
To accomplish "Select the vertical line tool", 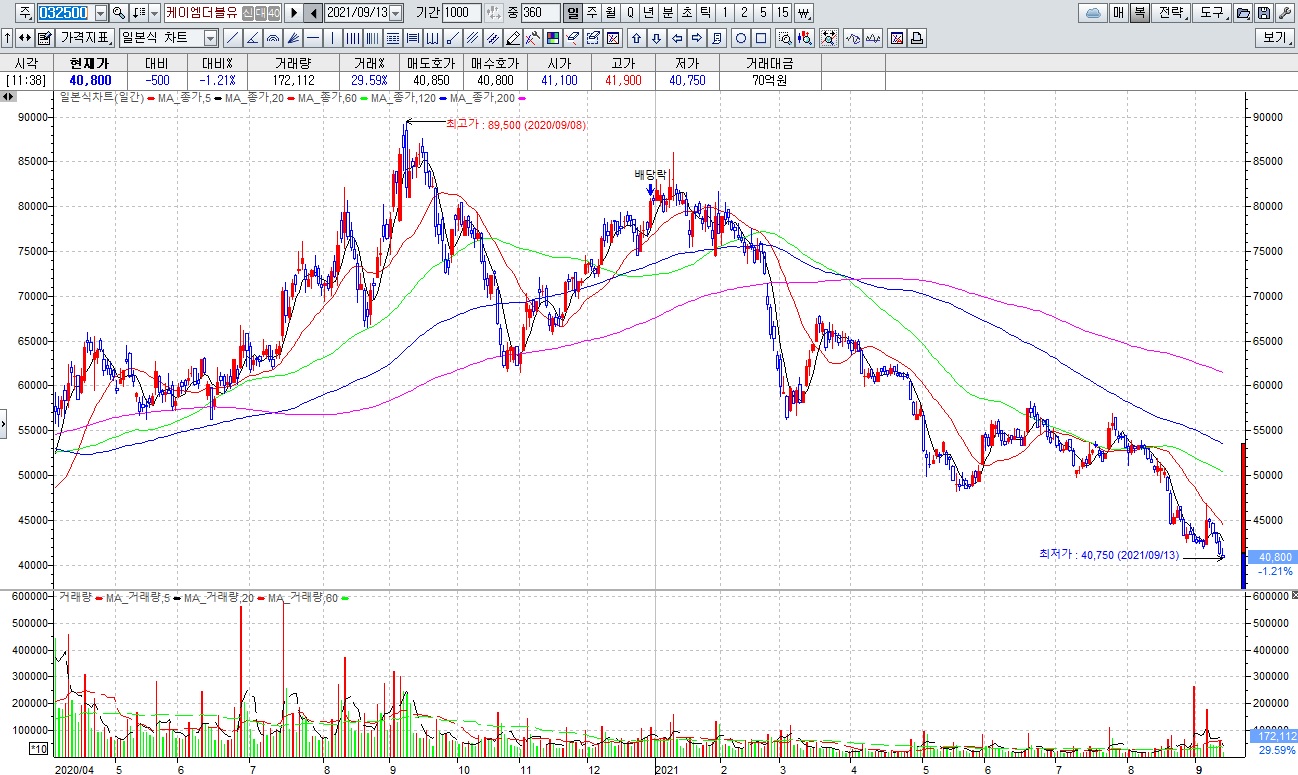I will [x=332, y=38].
